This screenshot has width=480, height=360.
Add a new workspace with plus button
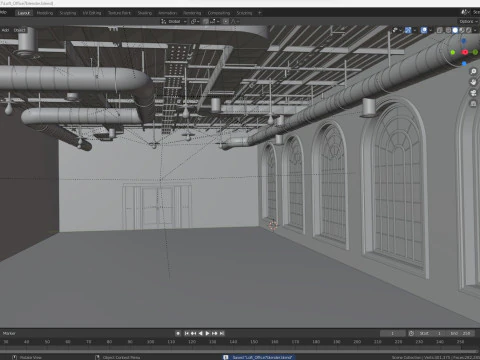pyautogui.click(x=260, y=13)
